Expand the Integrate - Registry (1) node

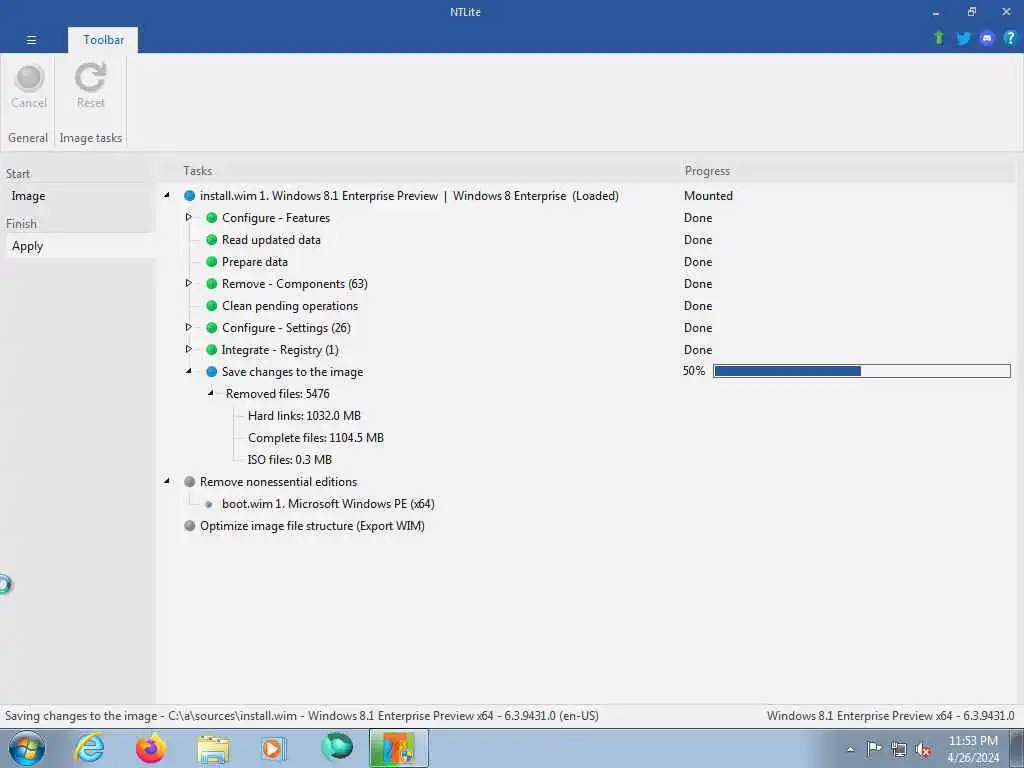pyautogui.click(x=189, y=349)
